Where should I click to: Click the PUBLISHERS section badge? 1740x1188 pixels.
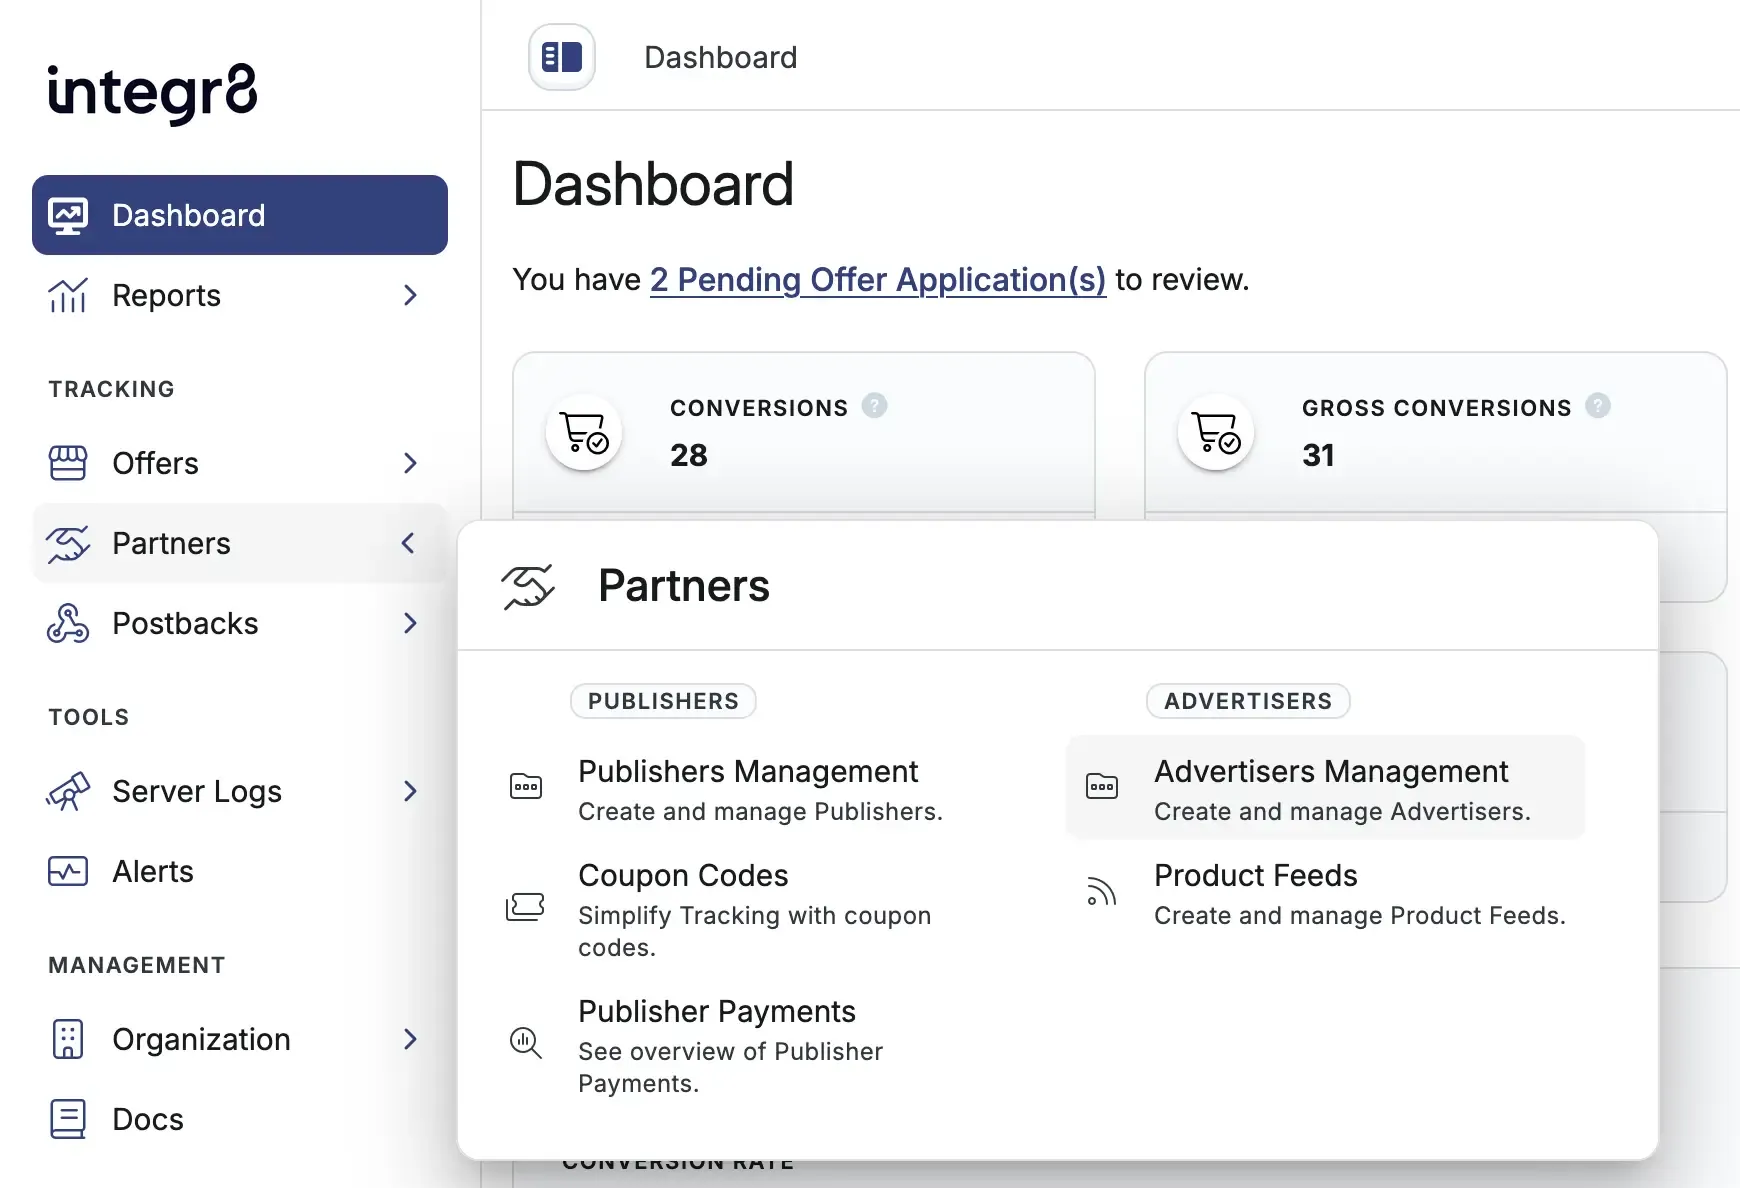coord(663,701)
